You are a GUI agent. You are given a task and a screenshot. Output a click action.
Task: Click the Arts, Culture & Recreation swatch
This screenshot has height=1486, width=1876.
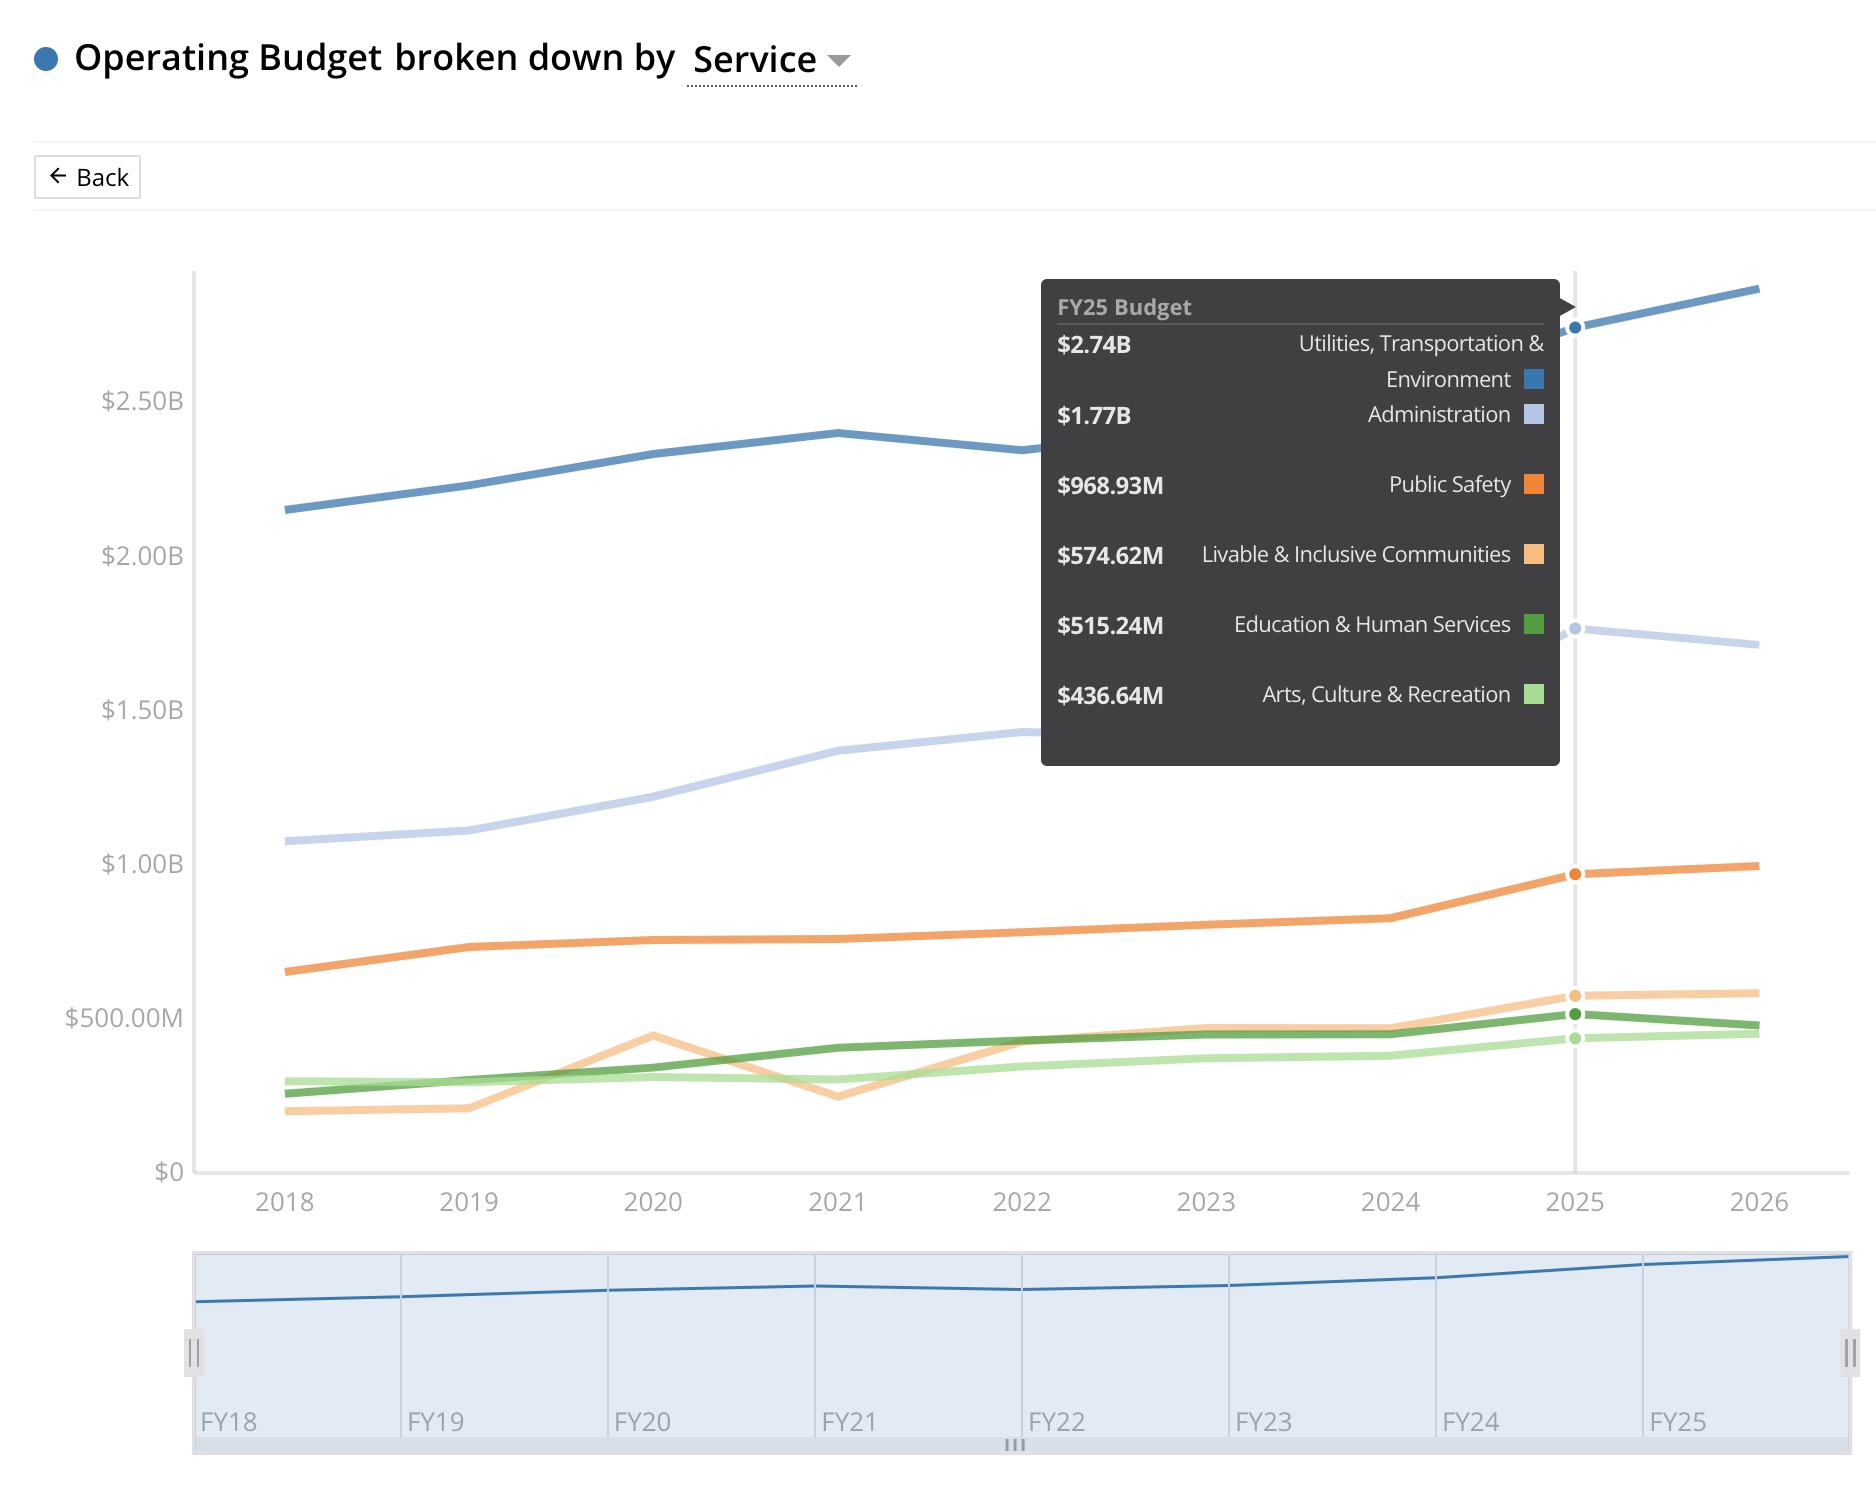pyautogui.click(x=1533, y=694)
